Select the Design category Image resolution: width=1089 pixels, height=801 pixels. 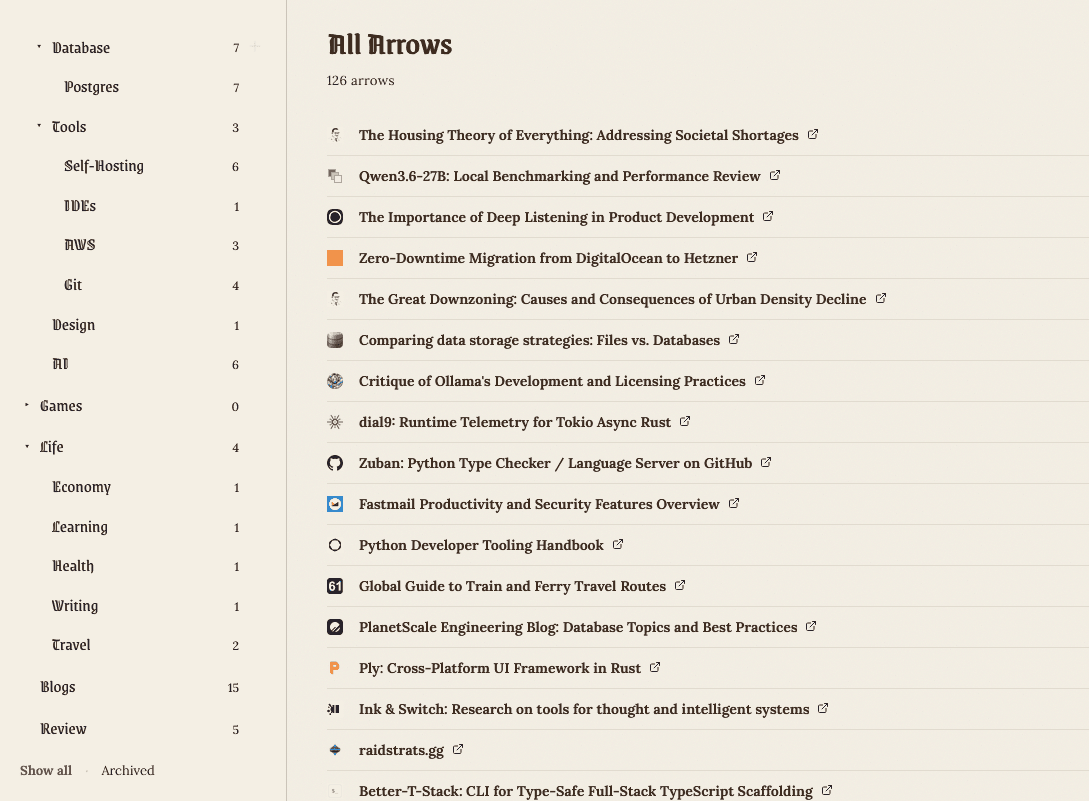click(74, 325)
